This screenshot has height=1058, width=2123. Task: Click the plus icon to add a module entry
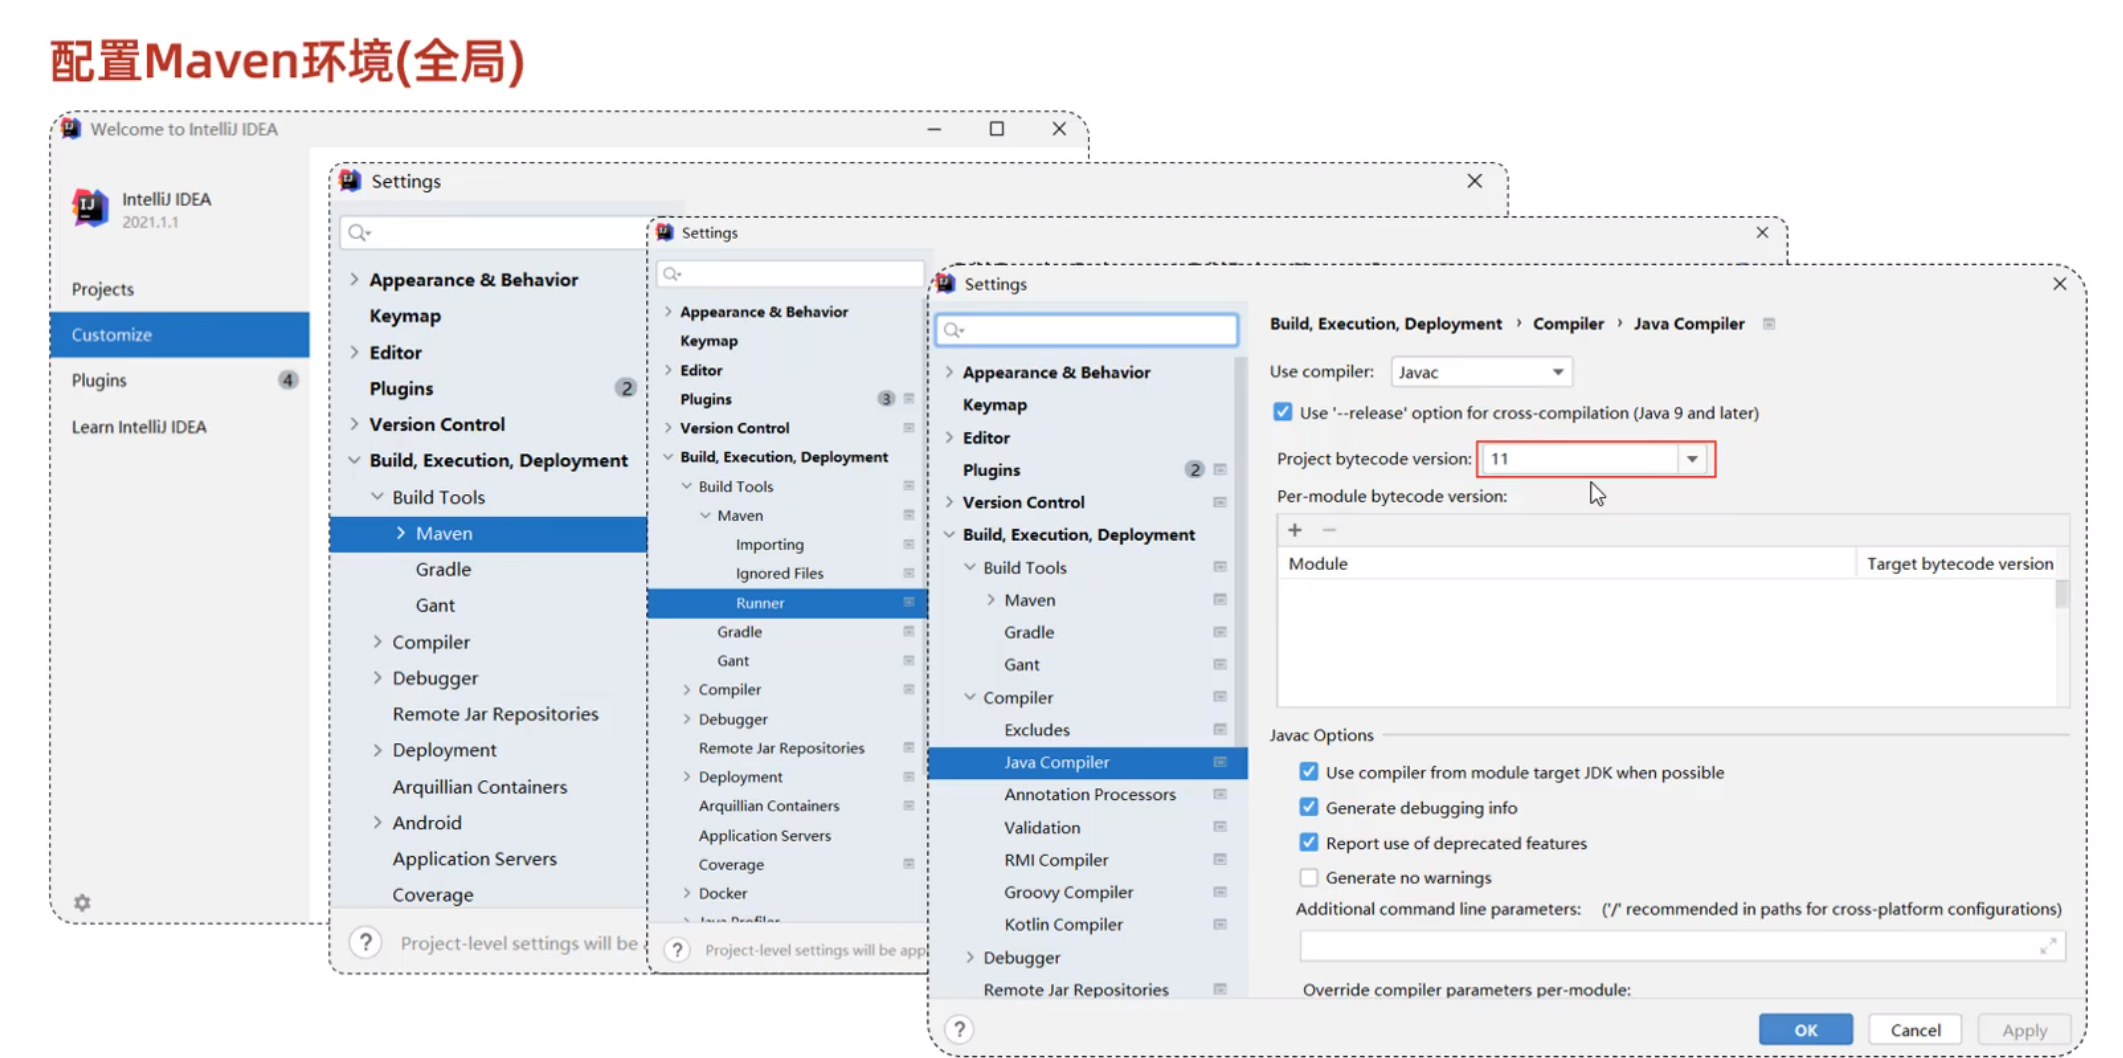click(x=1295, y=529)
